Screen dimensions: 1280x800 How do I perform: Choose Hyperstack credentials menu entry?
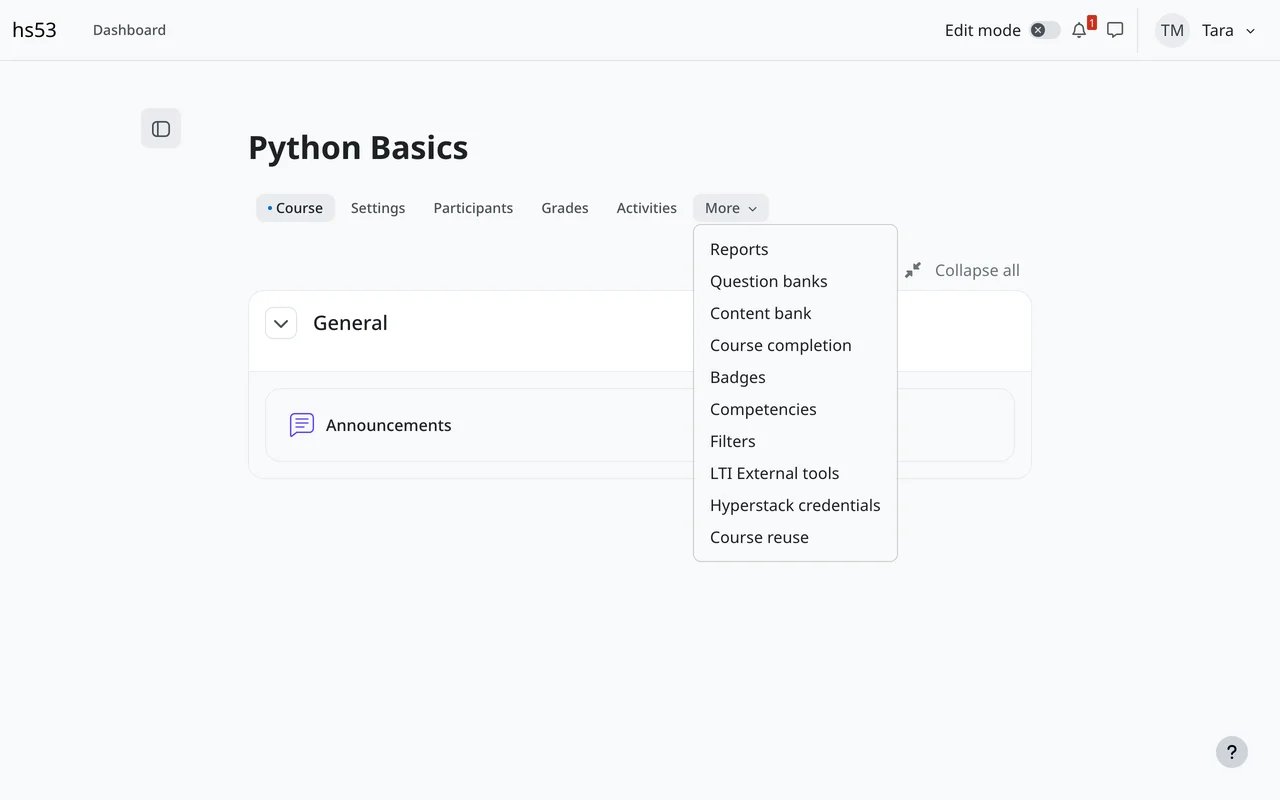[x=795, y=505]
